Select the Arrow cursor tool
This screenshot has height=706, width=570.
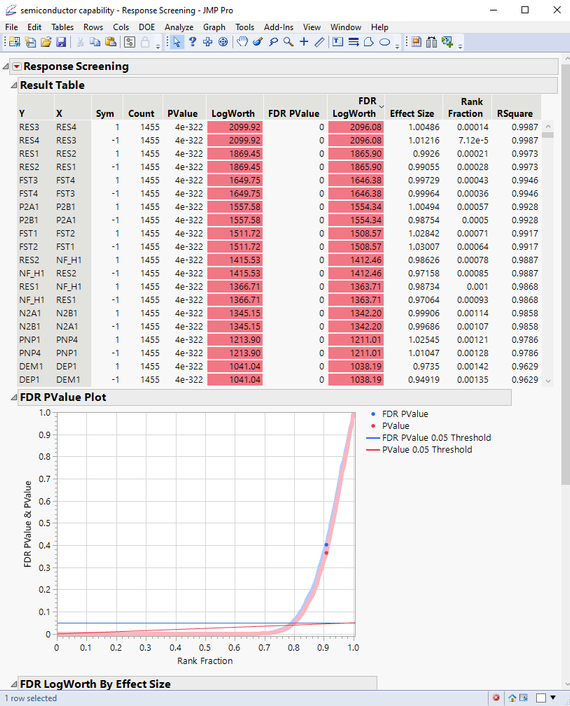tap(176, 42)
